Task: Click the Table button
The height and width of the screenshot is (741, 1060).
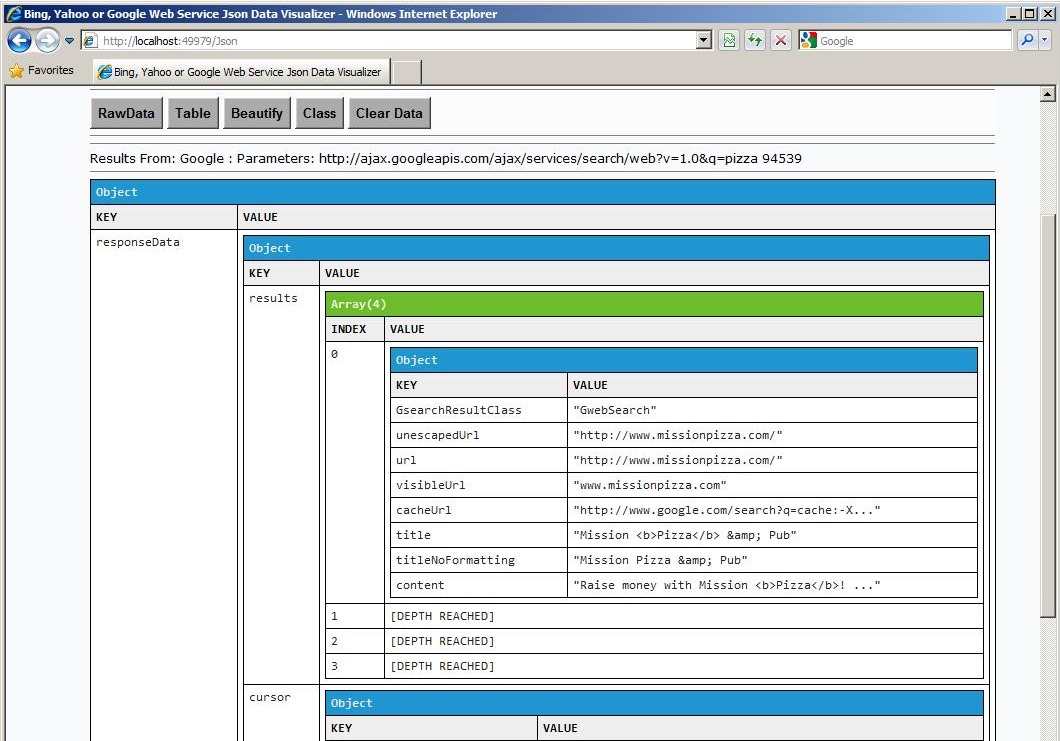Action: (x=193, y=114)
